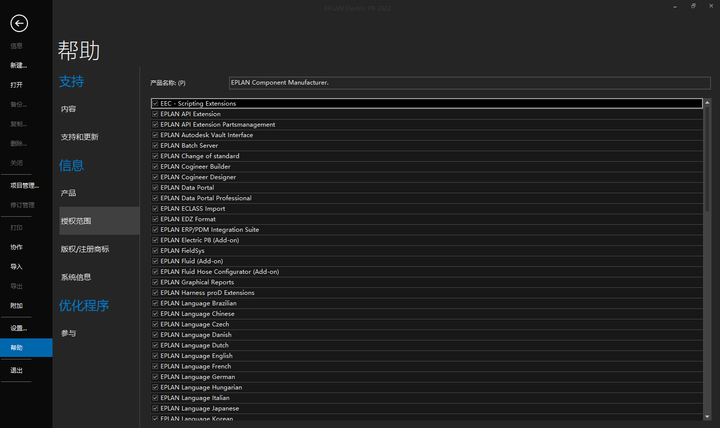Open 导入 in the sidebar

click(17, 267)
